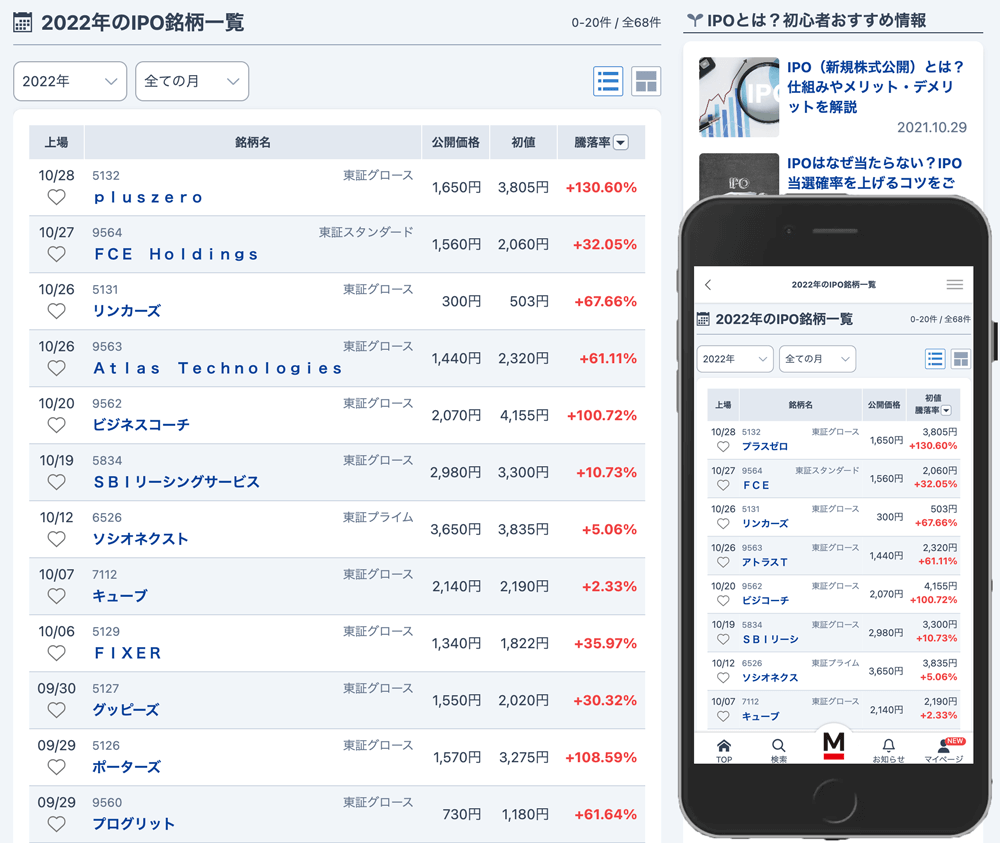Toggle heart for ビジネスコーチ row
This screenshot has width=1000, height=843.
[x=57, y=425]
